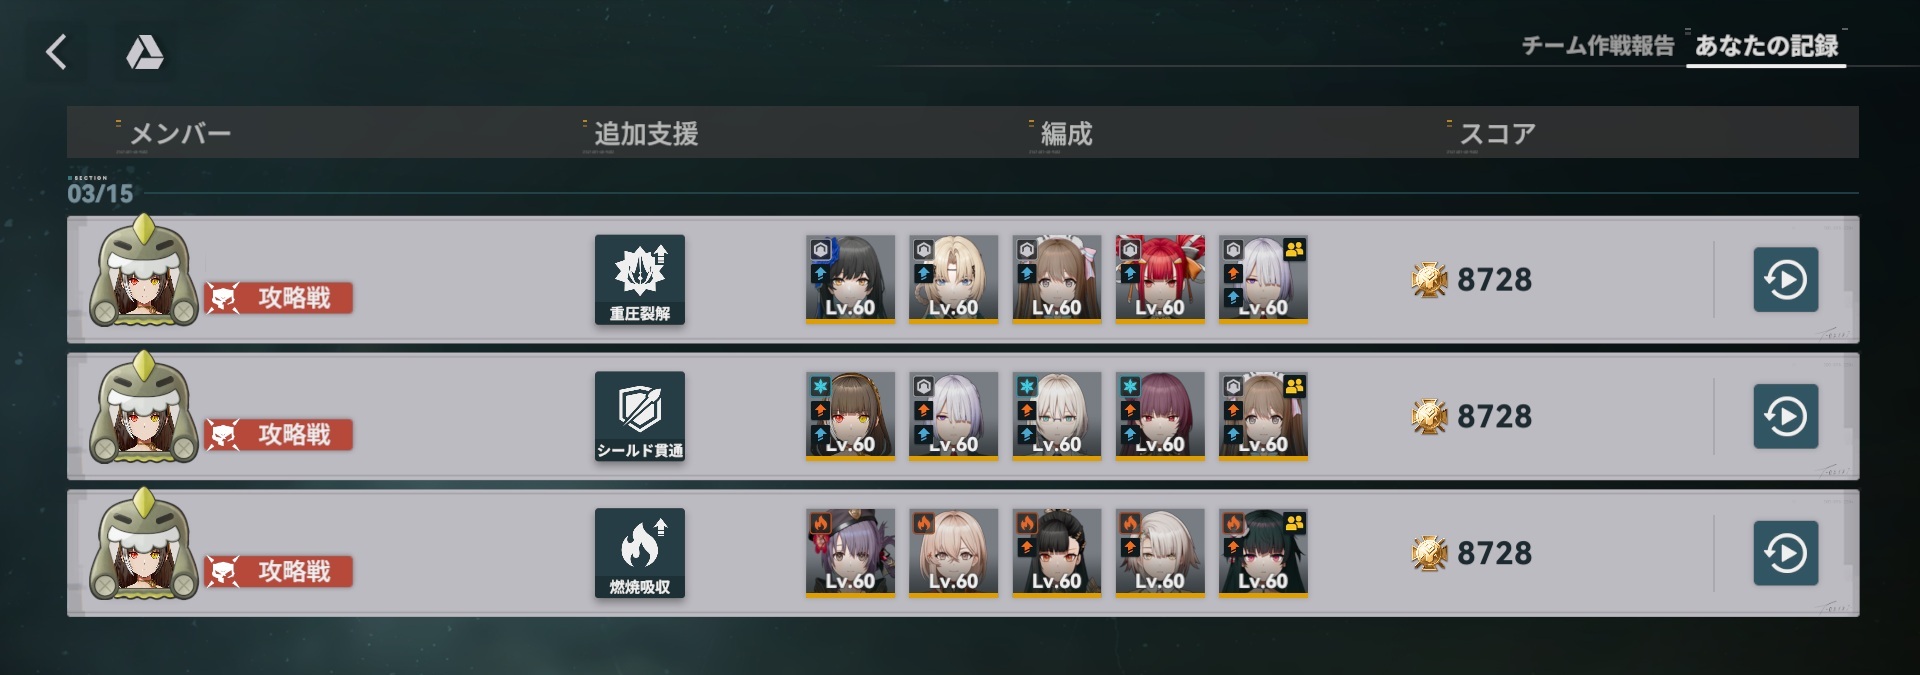The height and width of the screenshot is (675, 1920).
Task: Switch to チーム作戦報告 tab
Action: [x=1597, y=46]
